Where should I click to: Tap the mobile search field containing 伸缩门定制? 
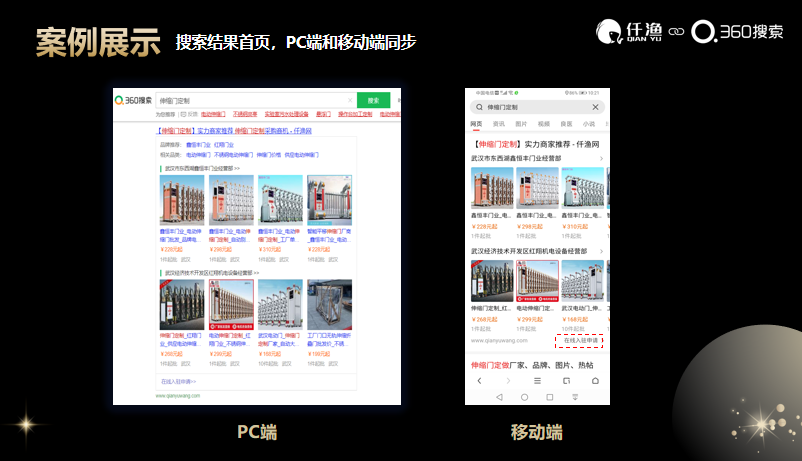(x=537, y=107)
